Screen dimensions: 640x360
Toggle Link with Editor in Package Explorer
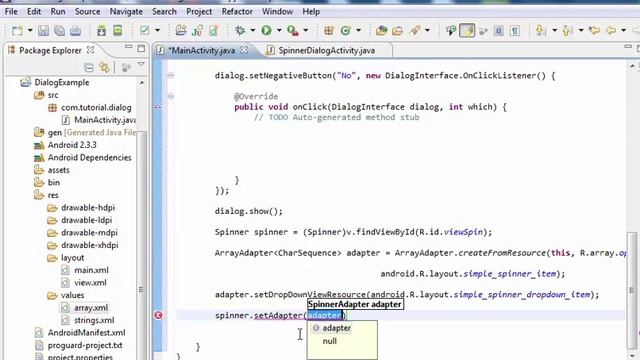coord(104,67)
